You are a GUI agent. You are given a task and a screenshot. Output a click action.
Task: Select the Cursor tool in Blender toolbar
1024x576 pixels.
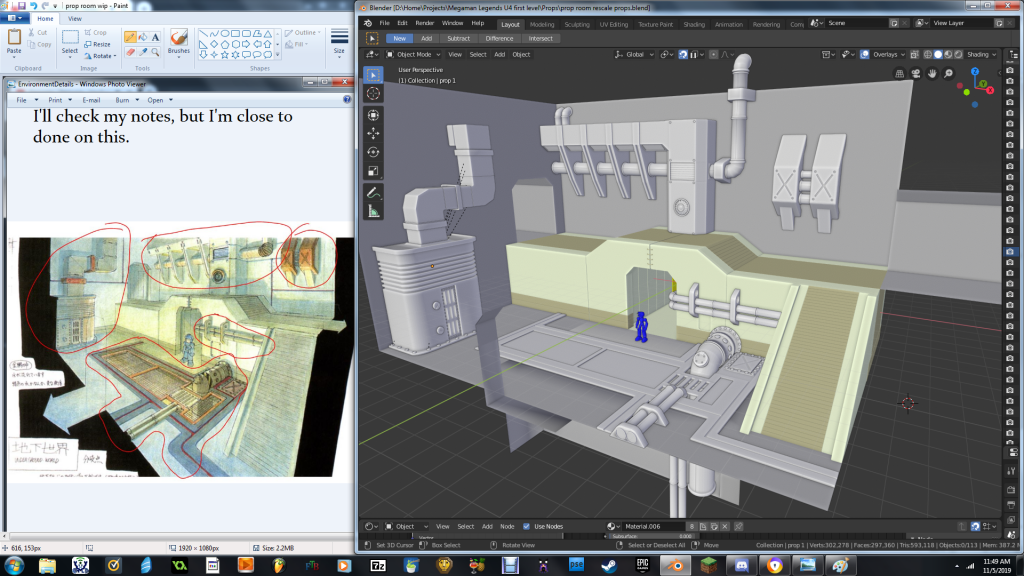(374, 93)
